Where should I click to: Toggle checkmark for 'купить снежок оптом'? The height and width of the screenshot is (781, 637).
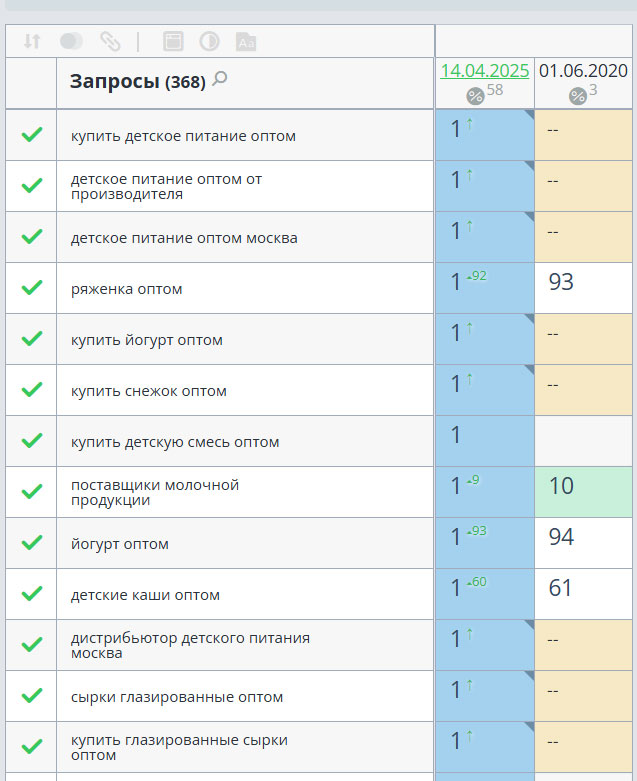(x=32, y=390)
